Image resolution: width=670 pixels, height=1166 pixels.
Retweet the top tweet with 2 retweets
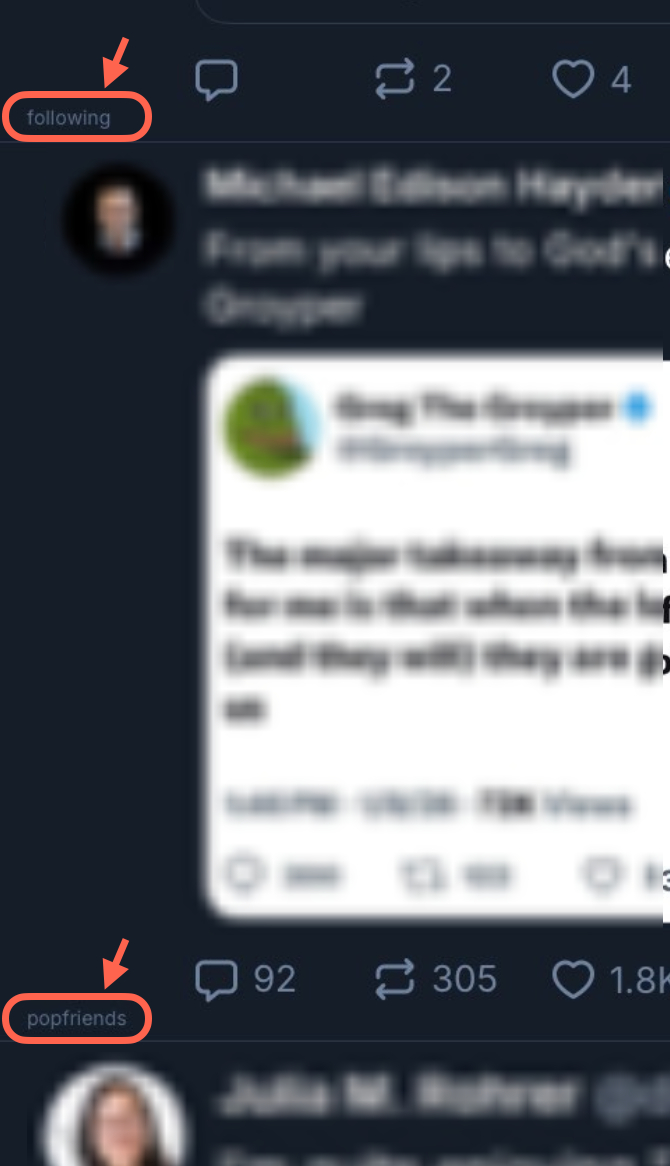394,79
